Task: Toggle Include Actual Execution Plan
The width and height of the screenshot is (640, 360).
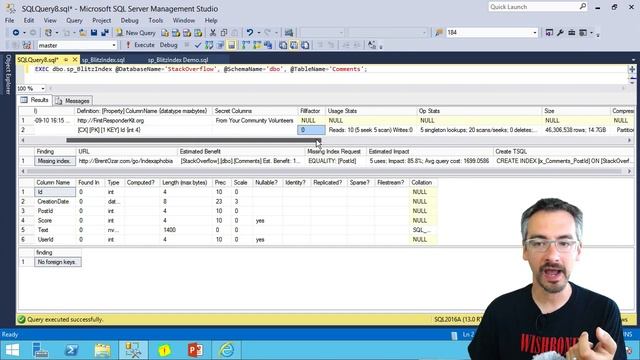Action: (x=246, y=45)
